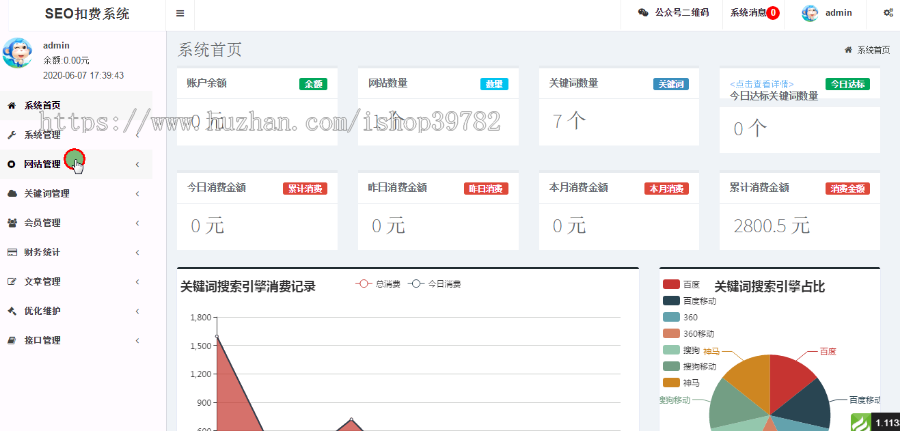
Task: Click the wrench icon for 系统管理
Action: pos(12,135)
